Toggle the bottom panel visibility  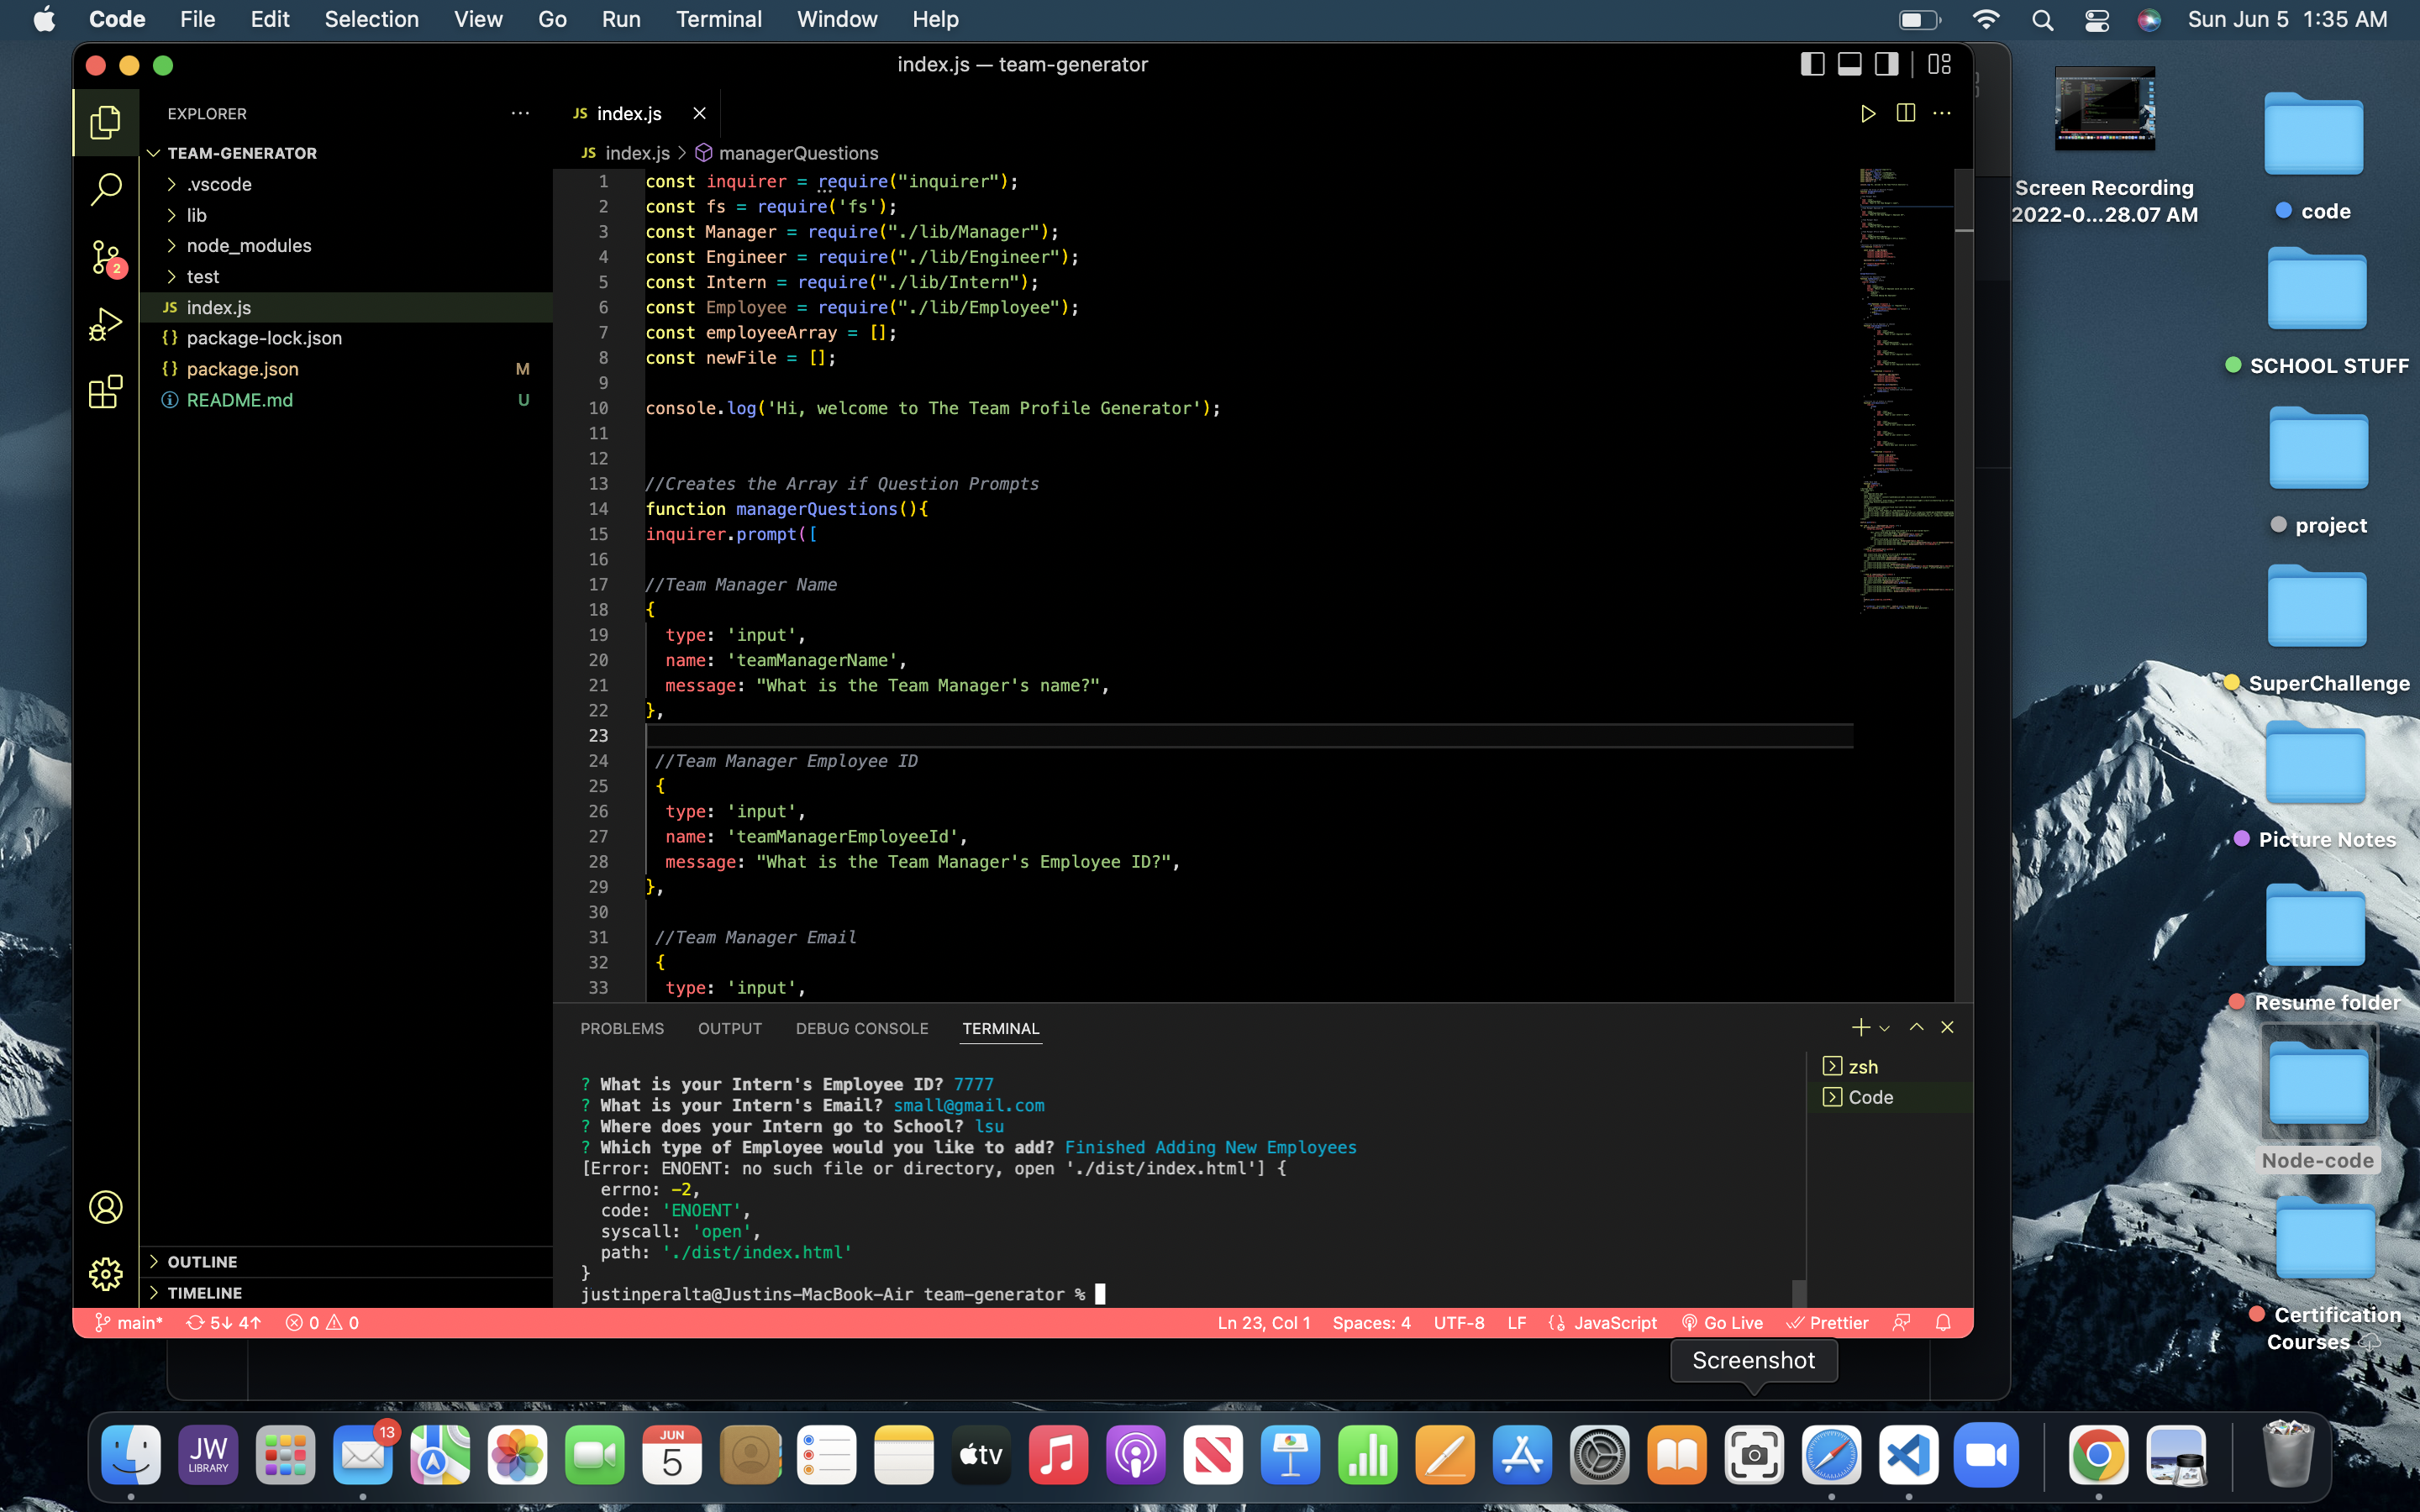[x=1850, y=65]
